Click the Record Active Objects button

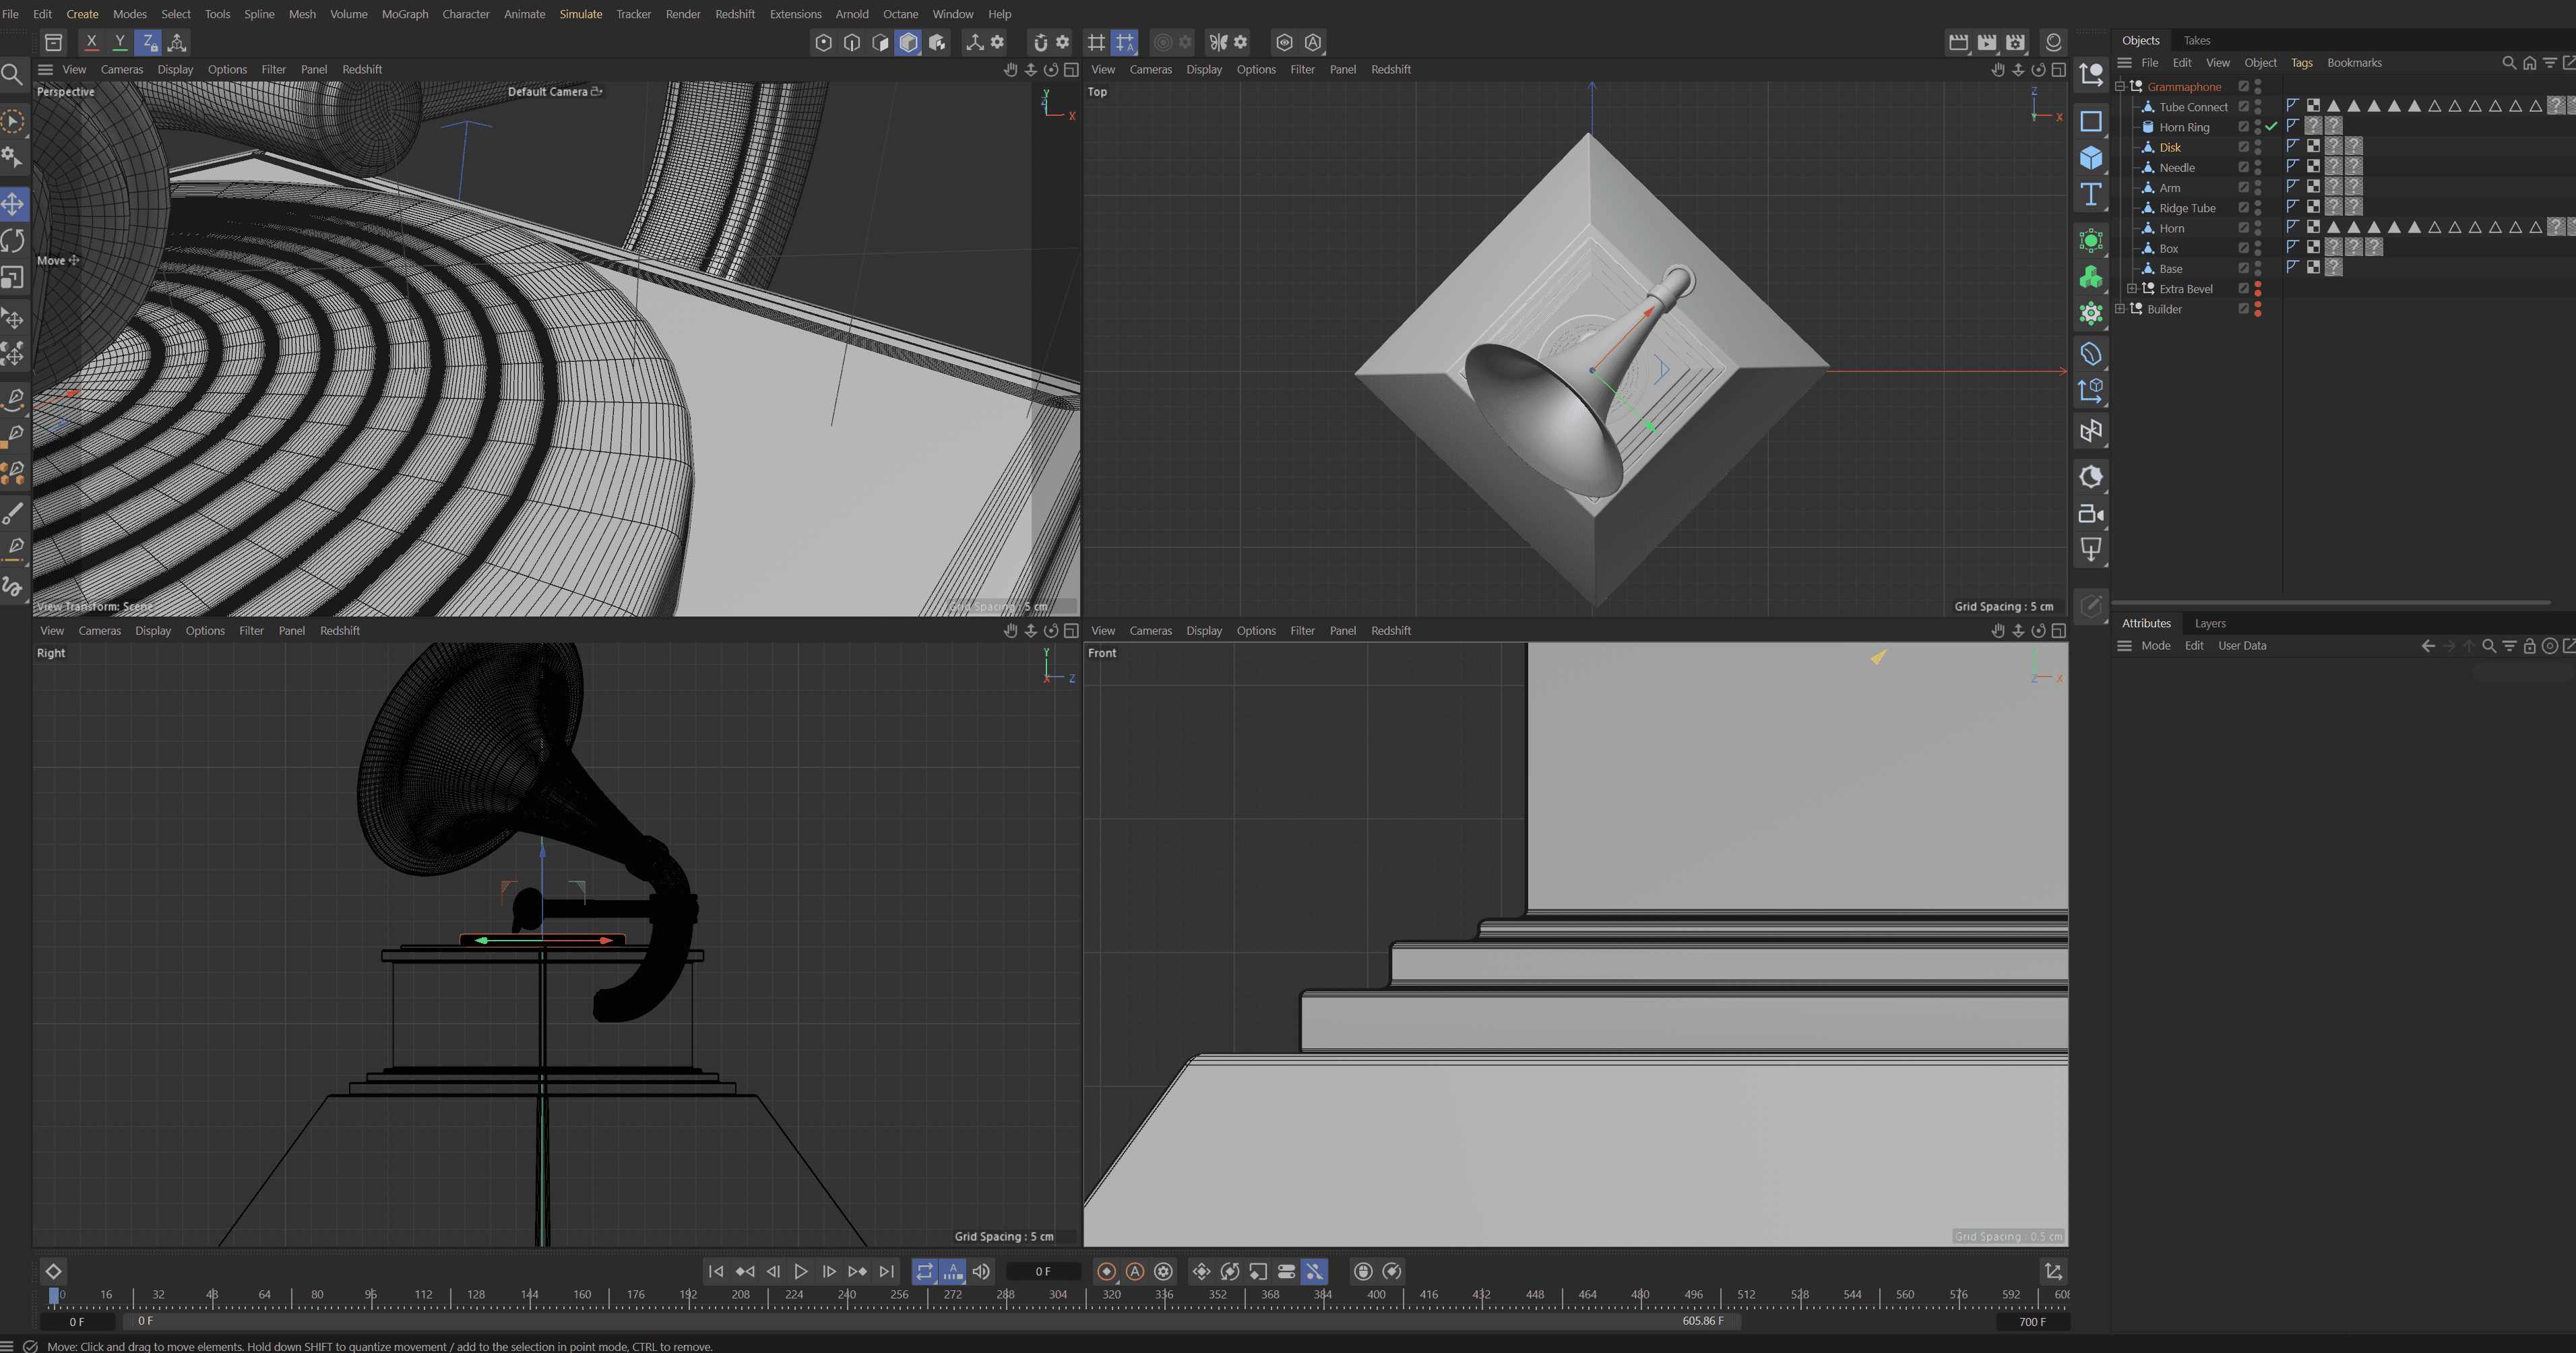tap(1106, 1271)
